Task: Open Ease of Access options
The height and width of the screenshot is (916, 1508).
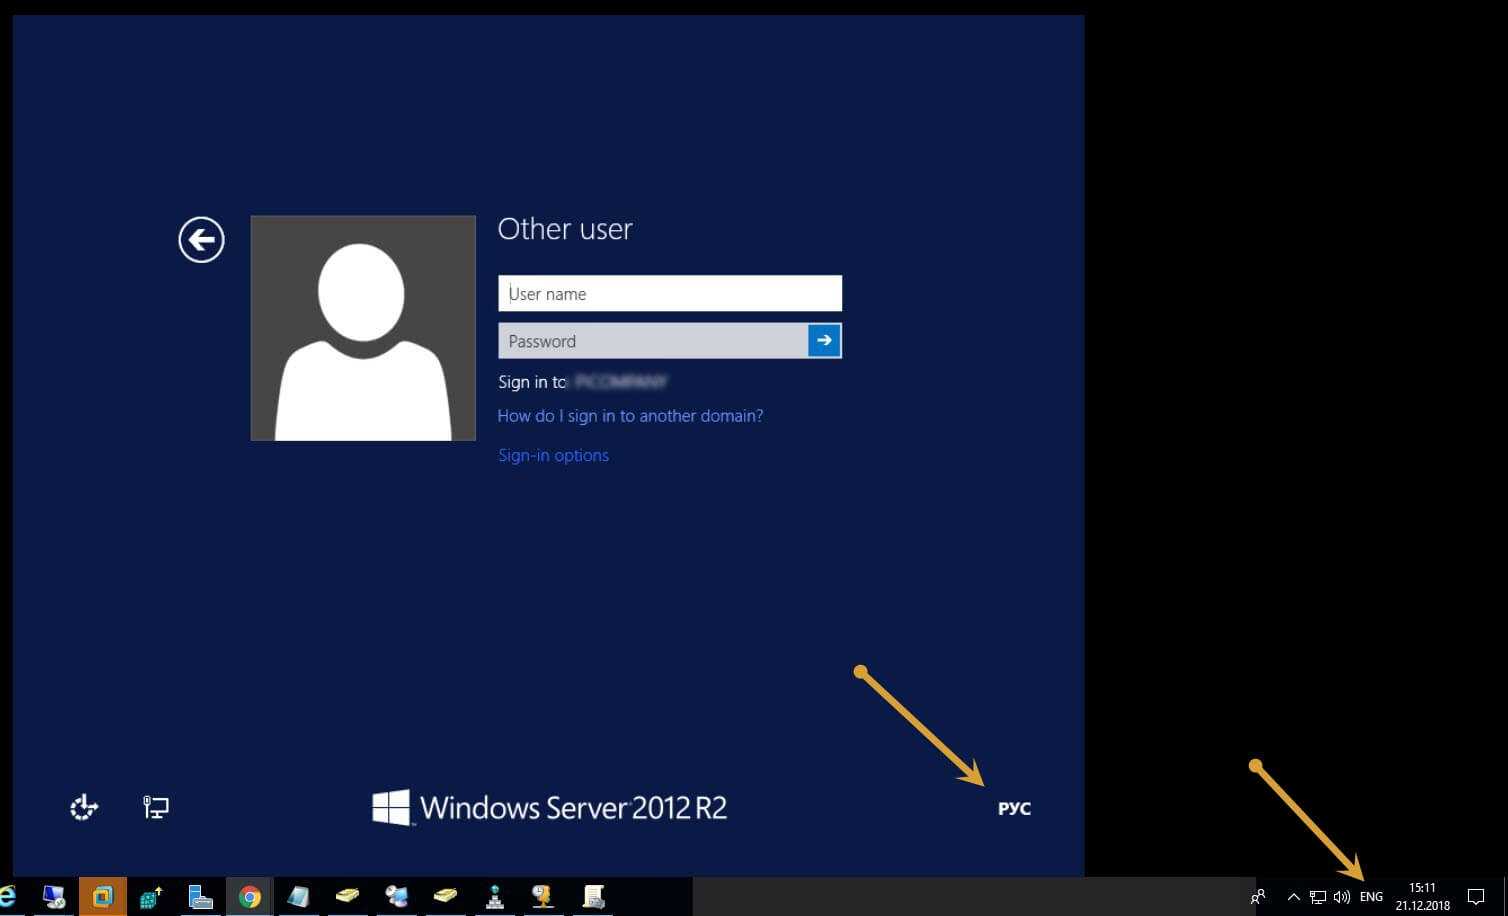Action: pos(84,807)
